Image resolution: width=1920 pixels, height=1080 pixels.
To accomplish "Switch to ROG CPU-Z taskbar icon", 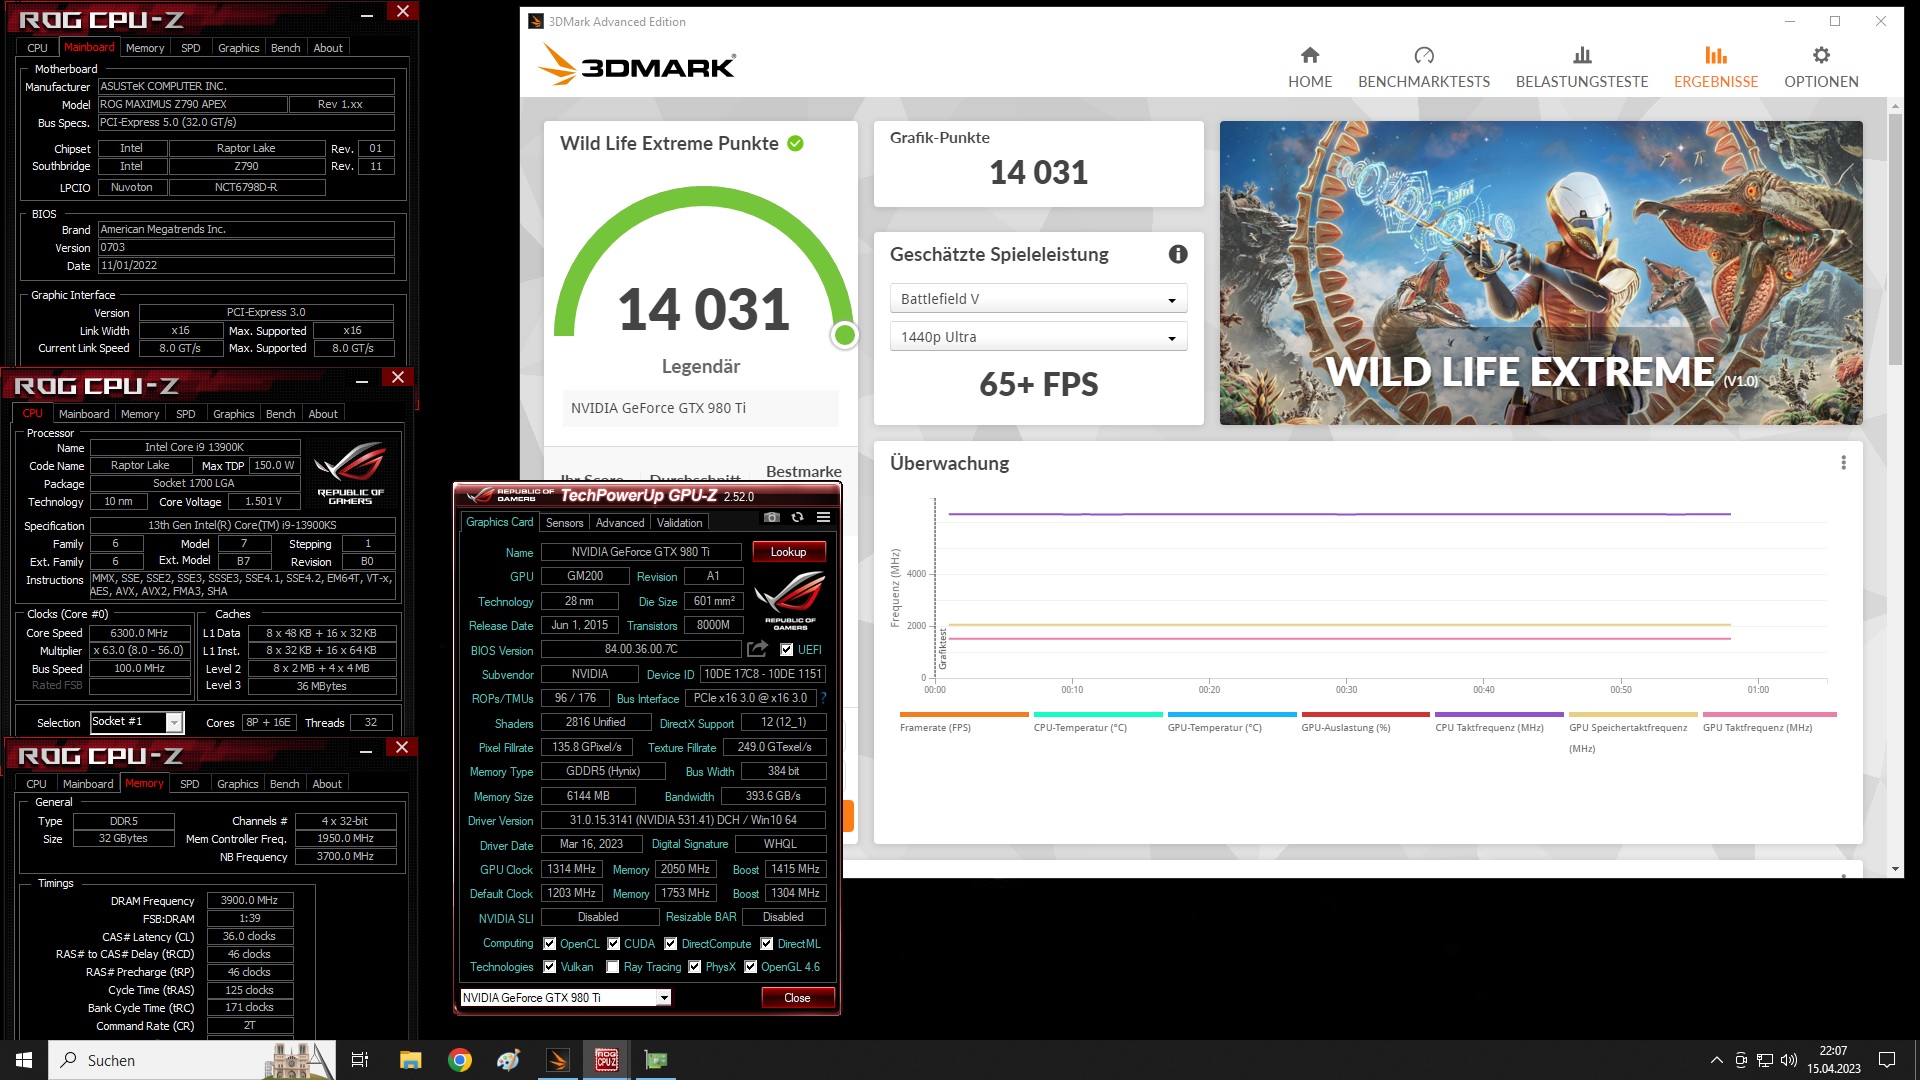I will click(606, 1060).
